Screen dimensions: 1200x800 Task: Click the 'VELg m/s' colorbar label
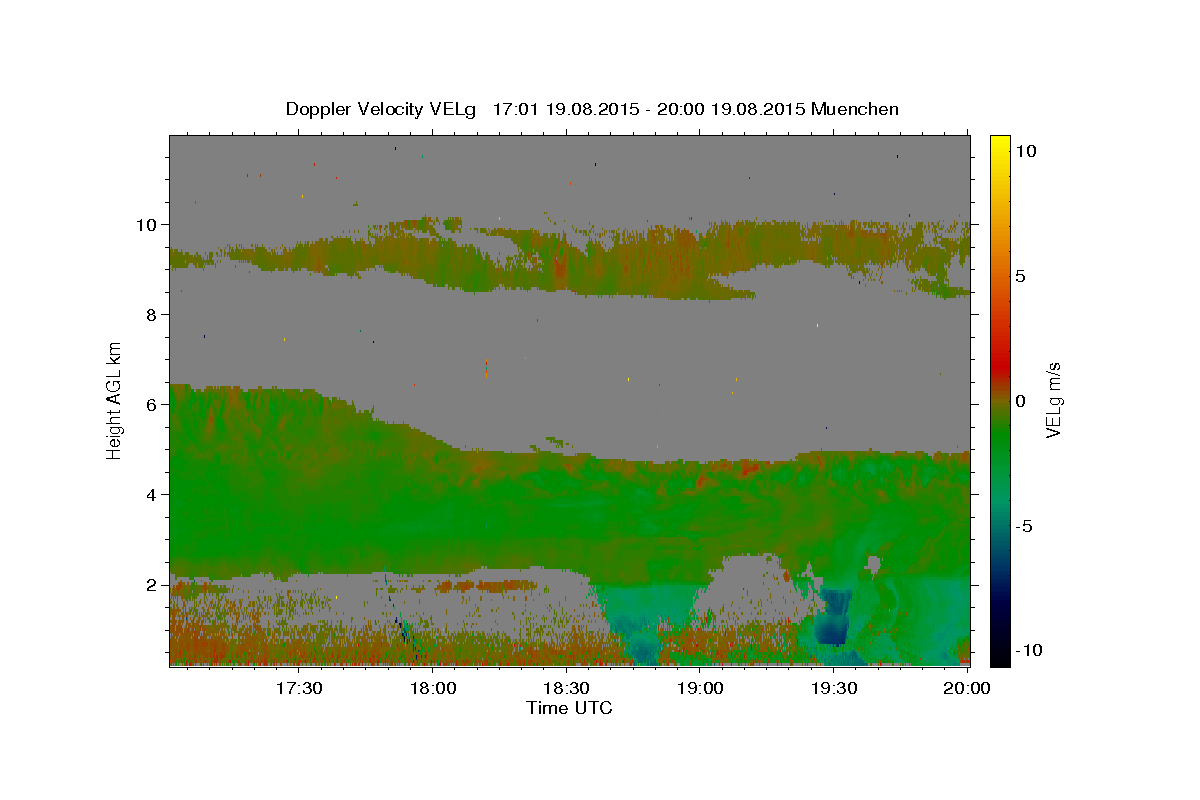(x=1053, y=400)
